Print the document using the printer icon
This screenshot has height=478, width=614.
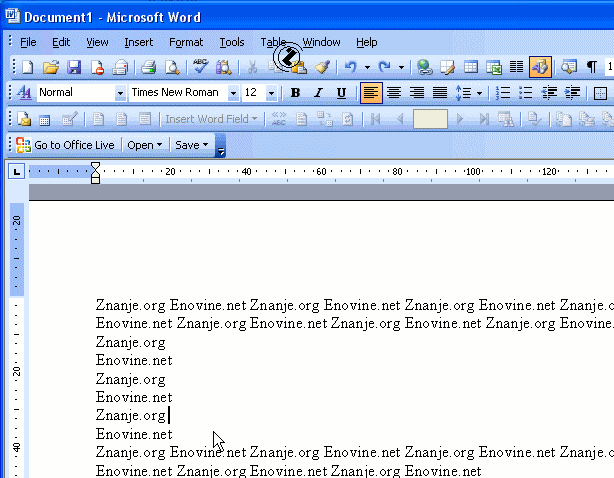(148, 67)
